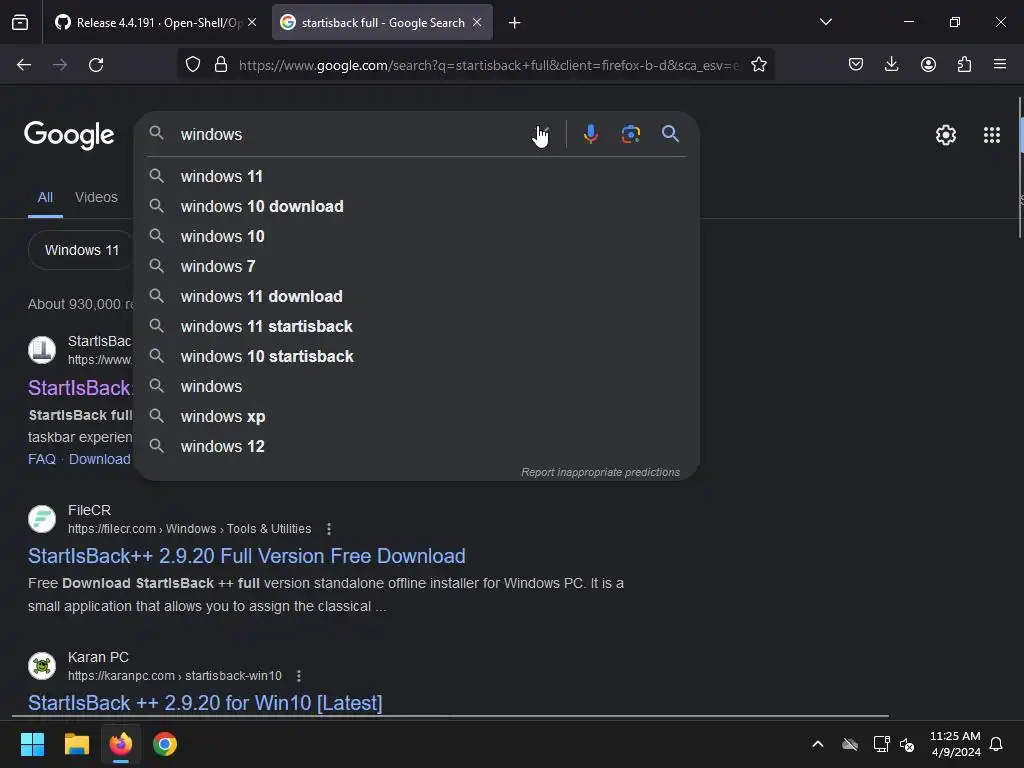Open StartIsBack ++ 2.9.20 for Win10 link
Viewport: 1024px width, 768px height.
click(205, 703)
